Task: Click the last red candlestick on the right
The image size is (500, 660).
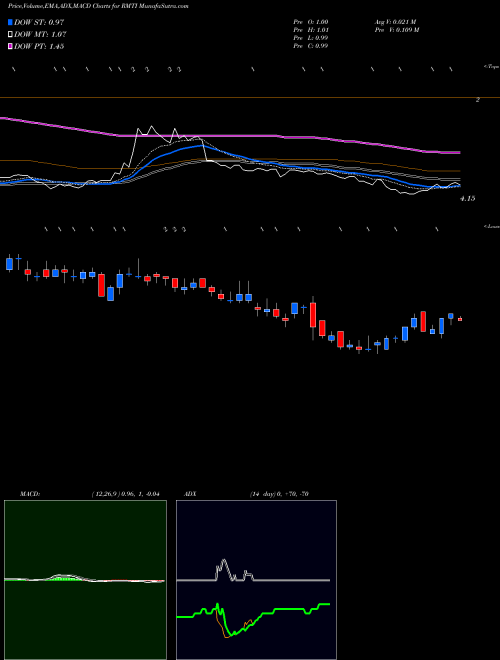Action: click(460, 319)
